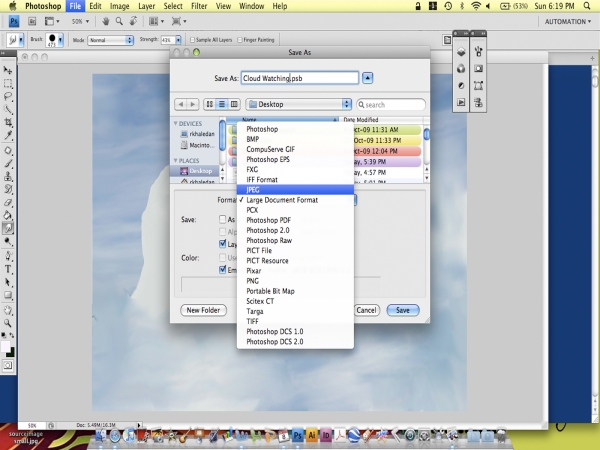Collapse the DEVICES sidebar section

pos(176,123)
